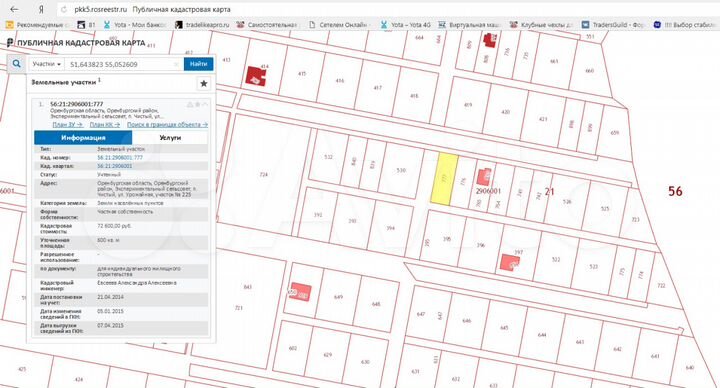This screenshot has width=720, height=388.
Task: Open the "Самостоятельная" bookmark
Action: [267, 25]
